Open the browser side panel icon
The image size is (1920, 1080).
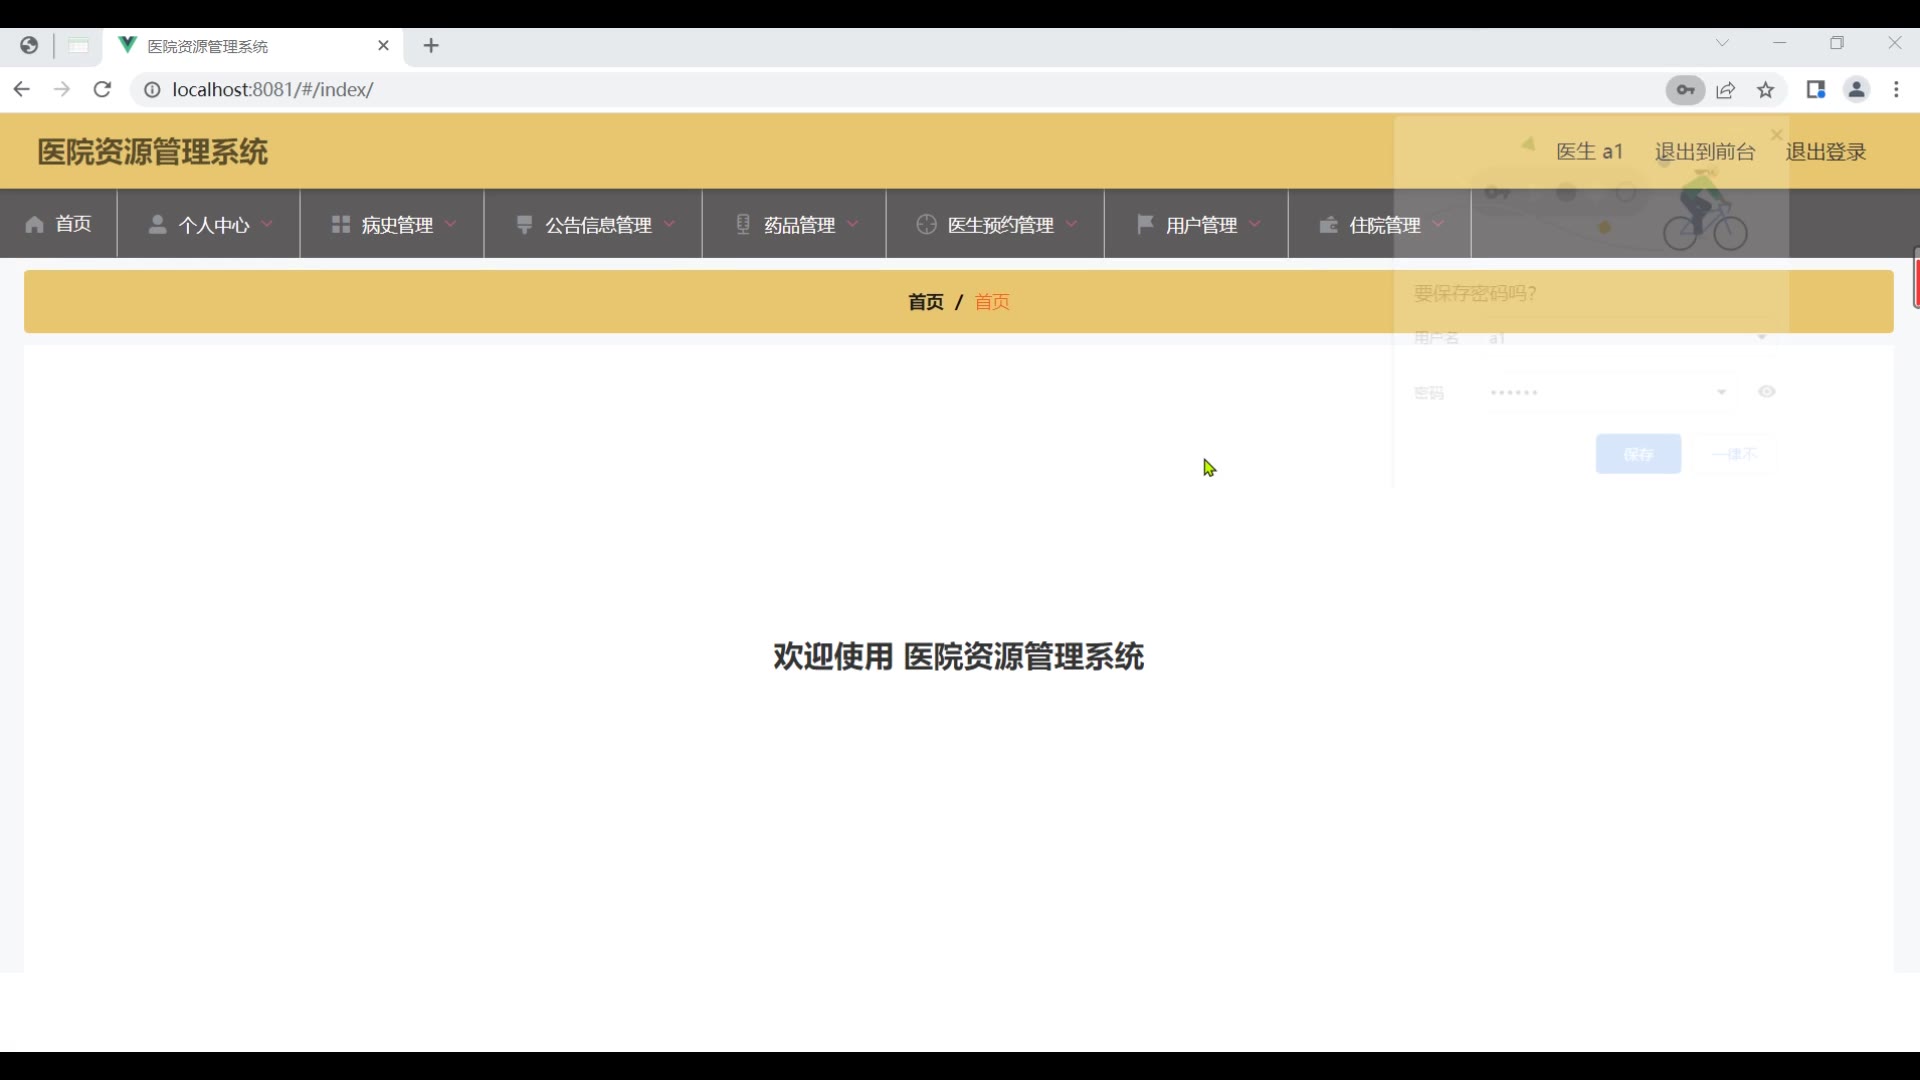coord(1816,90)
